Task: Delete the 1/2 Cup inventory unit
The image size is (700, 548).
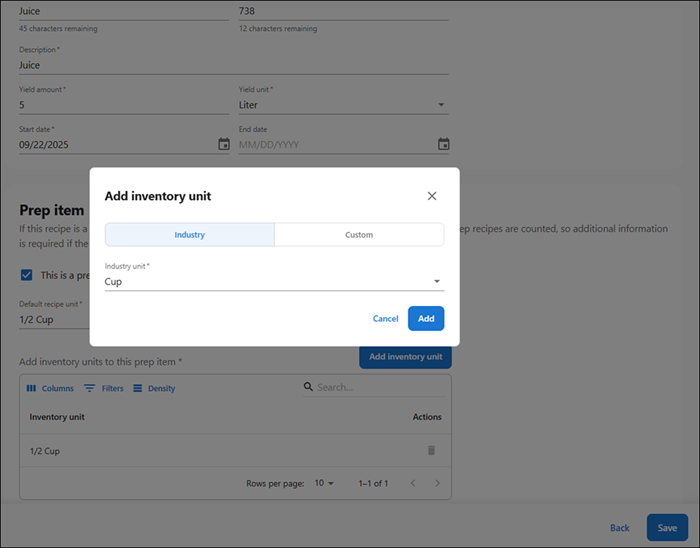Action: coord(431,451)
